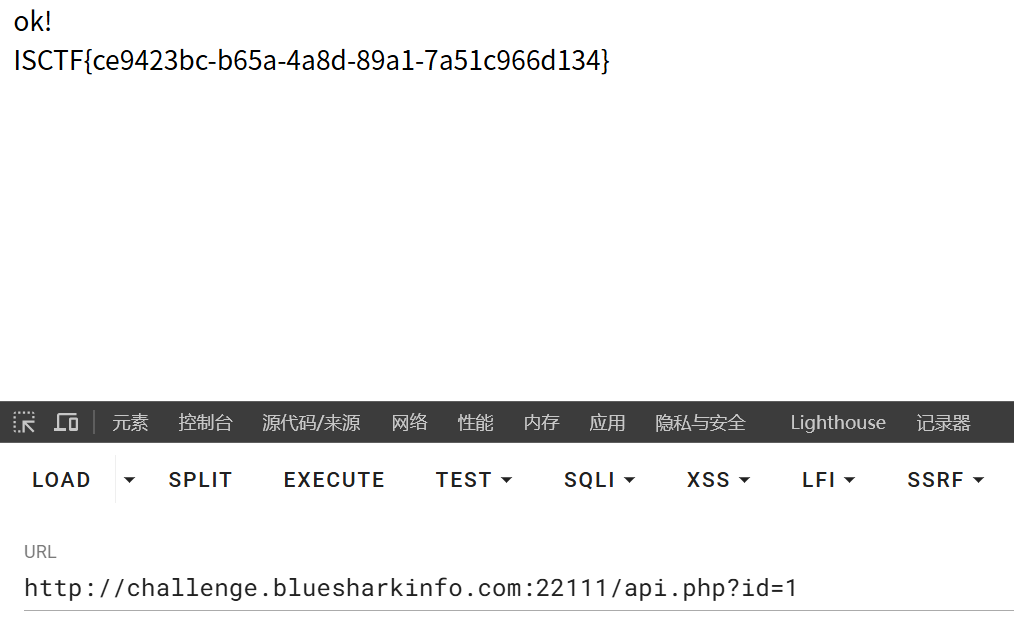This screenshot has width=1014, height=617.
Task: Switch to the 控制台 (Console) tab
Action: click(205, 423)
